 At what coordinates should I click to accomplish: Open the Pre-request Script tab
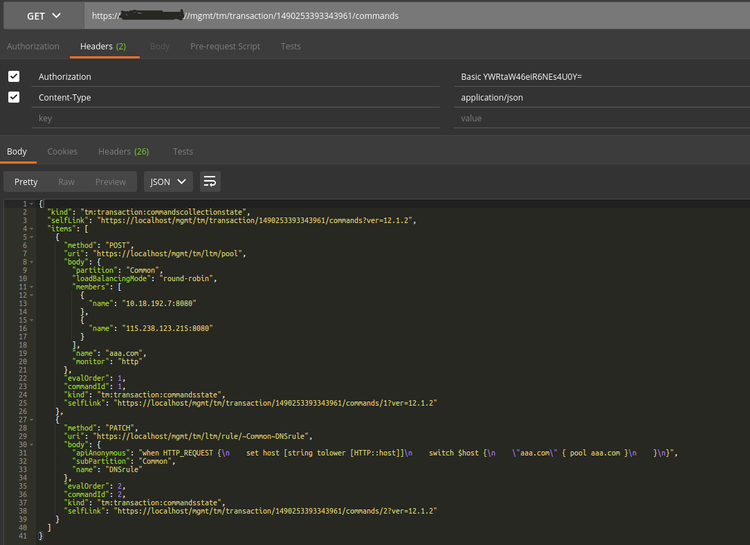pyautogui.click(x=227, y=46)
